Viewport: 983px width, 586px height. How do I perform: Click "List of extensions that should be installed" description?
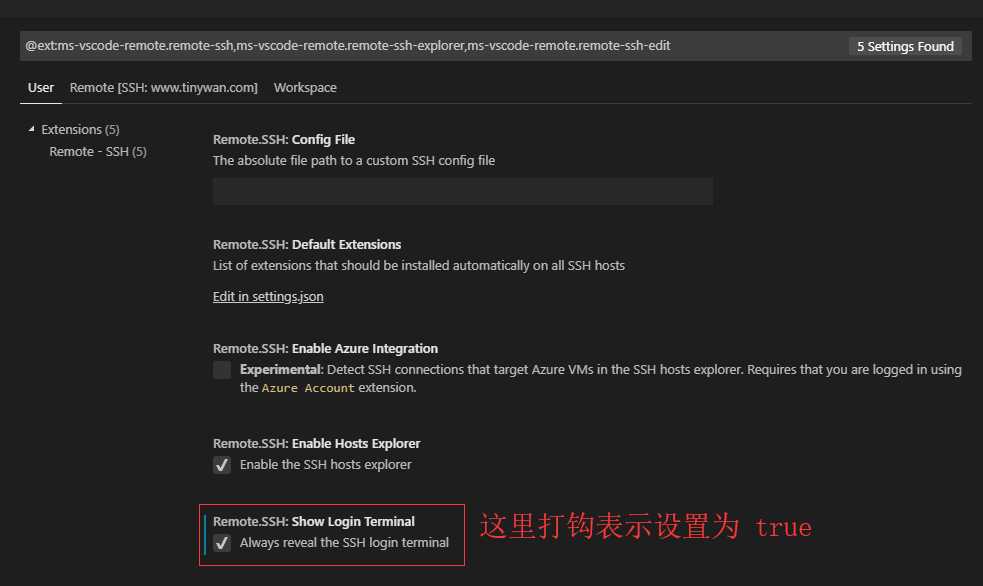click(419, 266)
